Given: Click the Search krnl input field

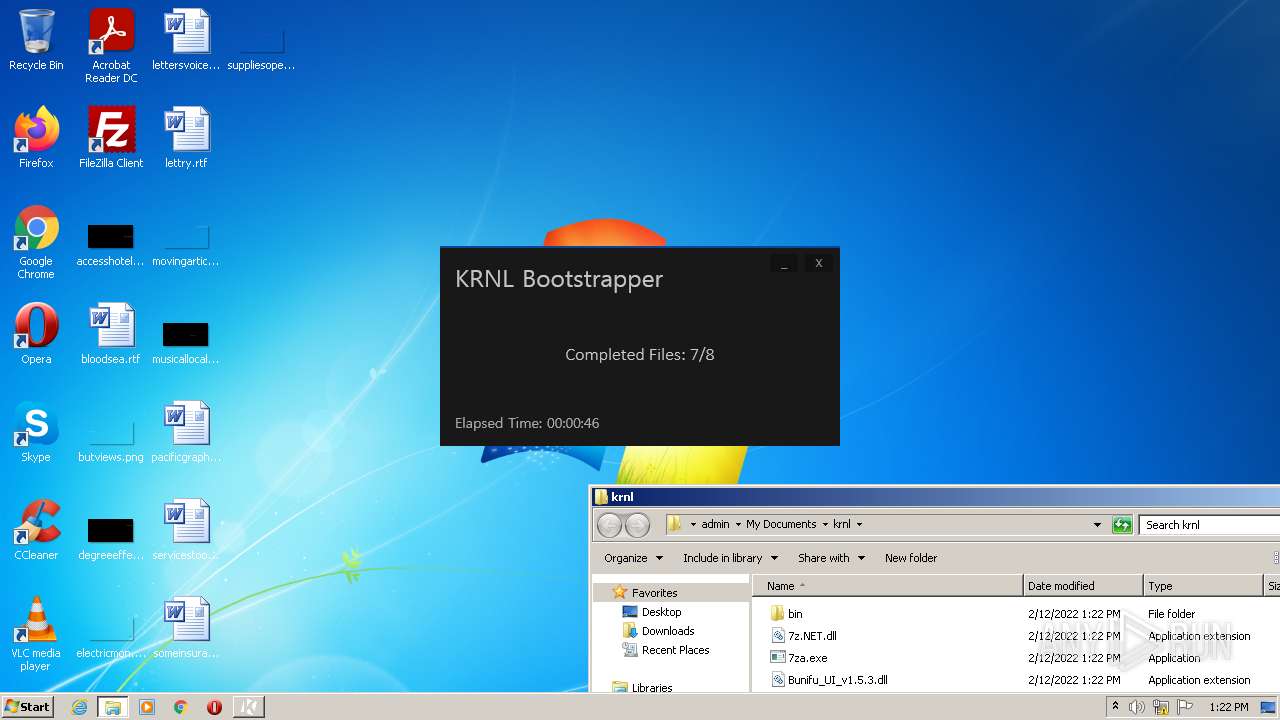Looking at the screenshot, I should (1208, 524).
